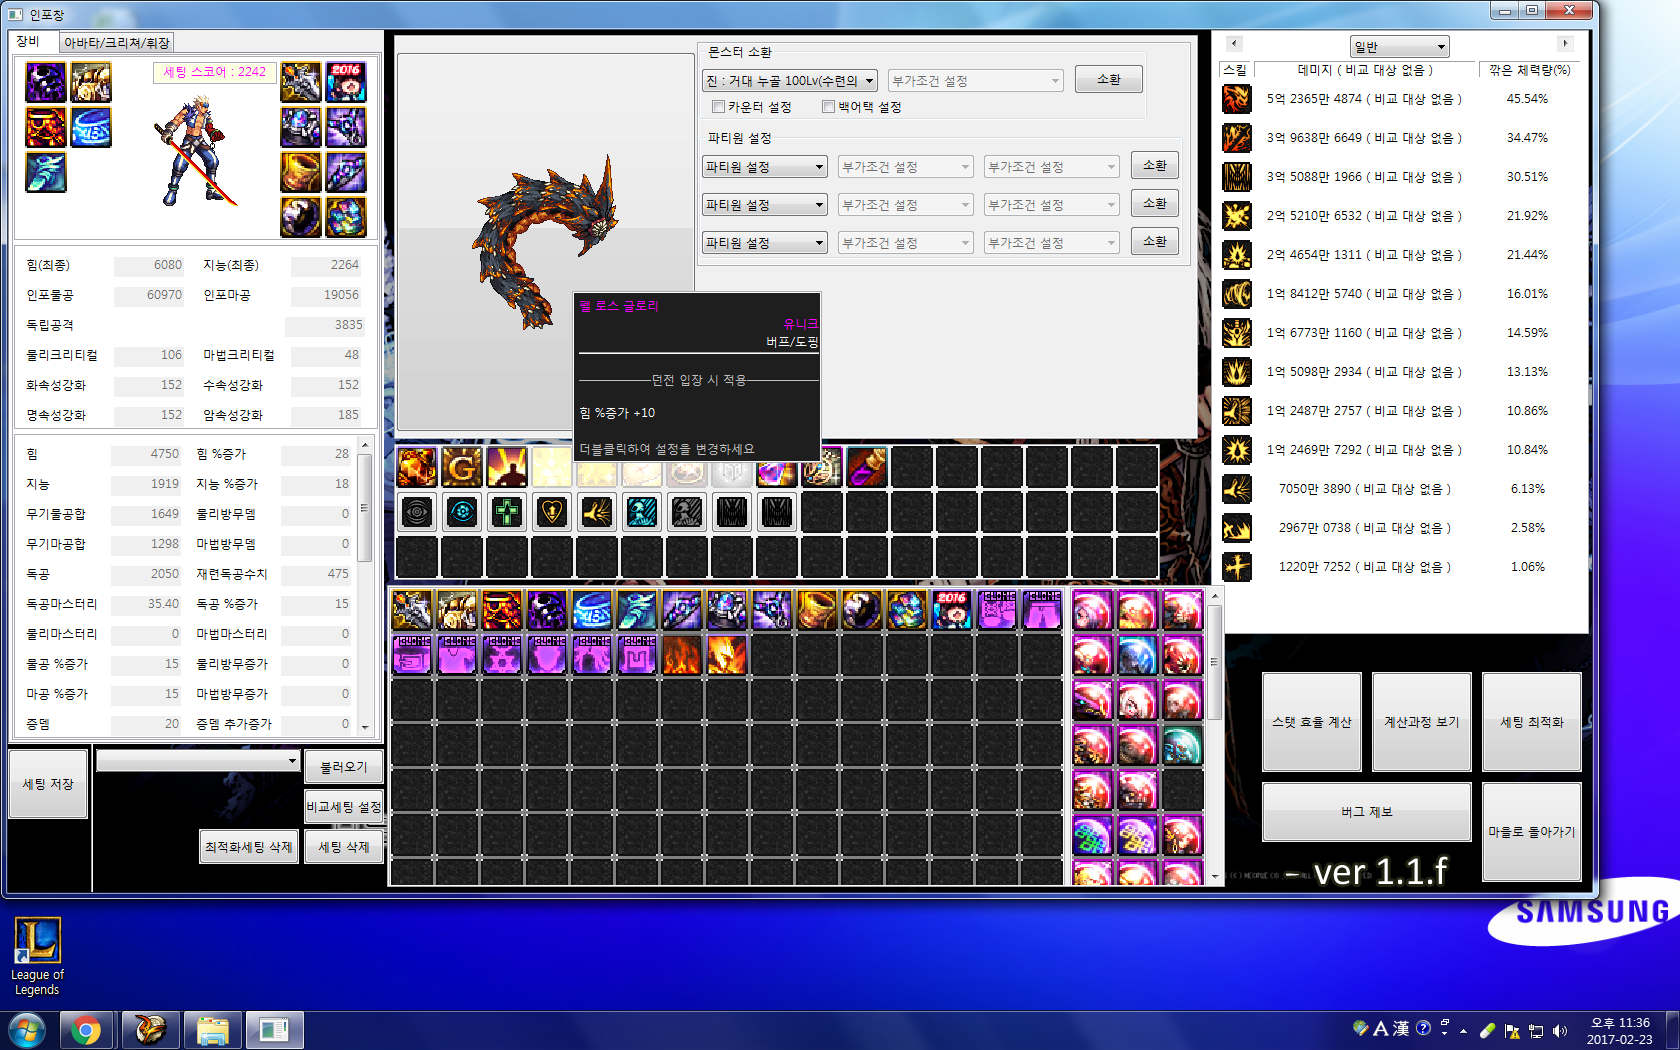Select the red explosion buff icon
The height and width of the screenshot is (1050, 1680).
(x=417, y=467)
